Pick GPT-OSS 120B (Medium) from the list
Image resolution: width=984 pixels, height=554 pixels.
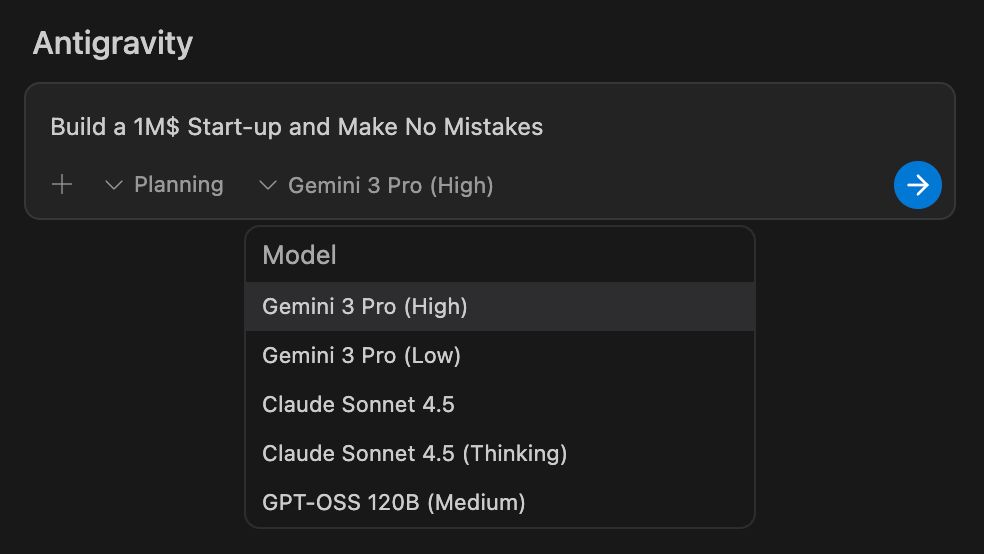pyautogui.click(x=393, y=502)
